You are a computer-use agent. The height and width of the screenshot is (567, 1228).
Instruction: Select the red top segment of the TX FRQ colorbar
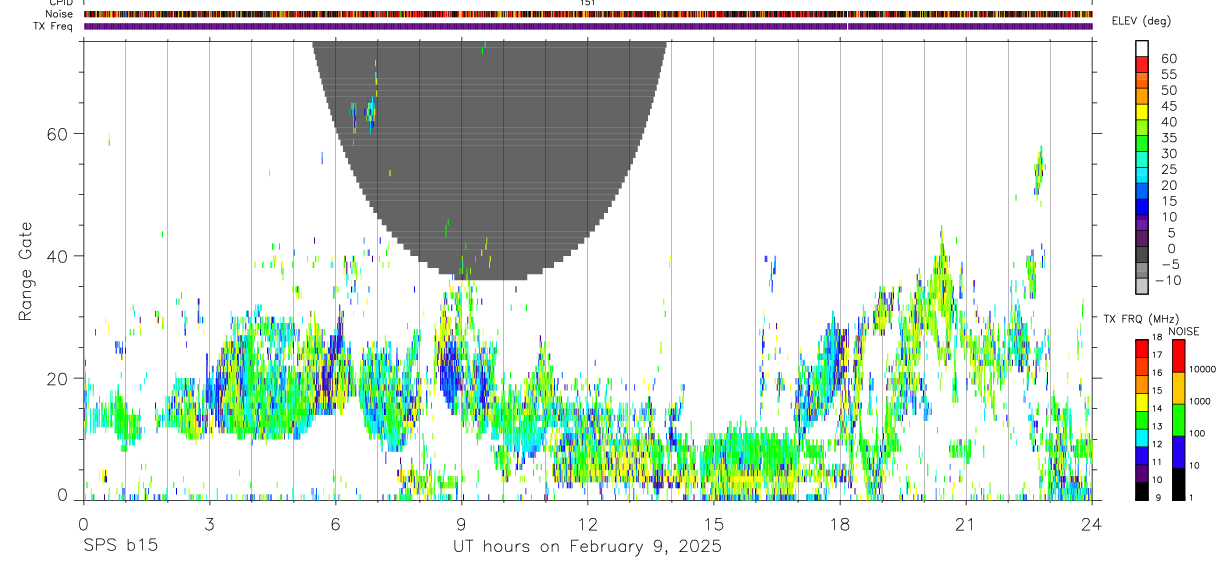(x=1142, y=349)
